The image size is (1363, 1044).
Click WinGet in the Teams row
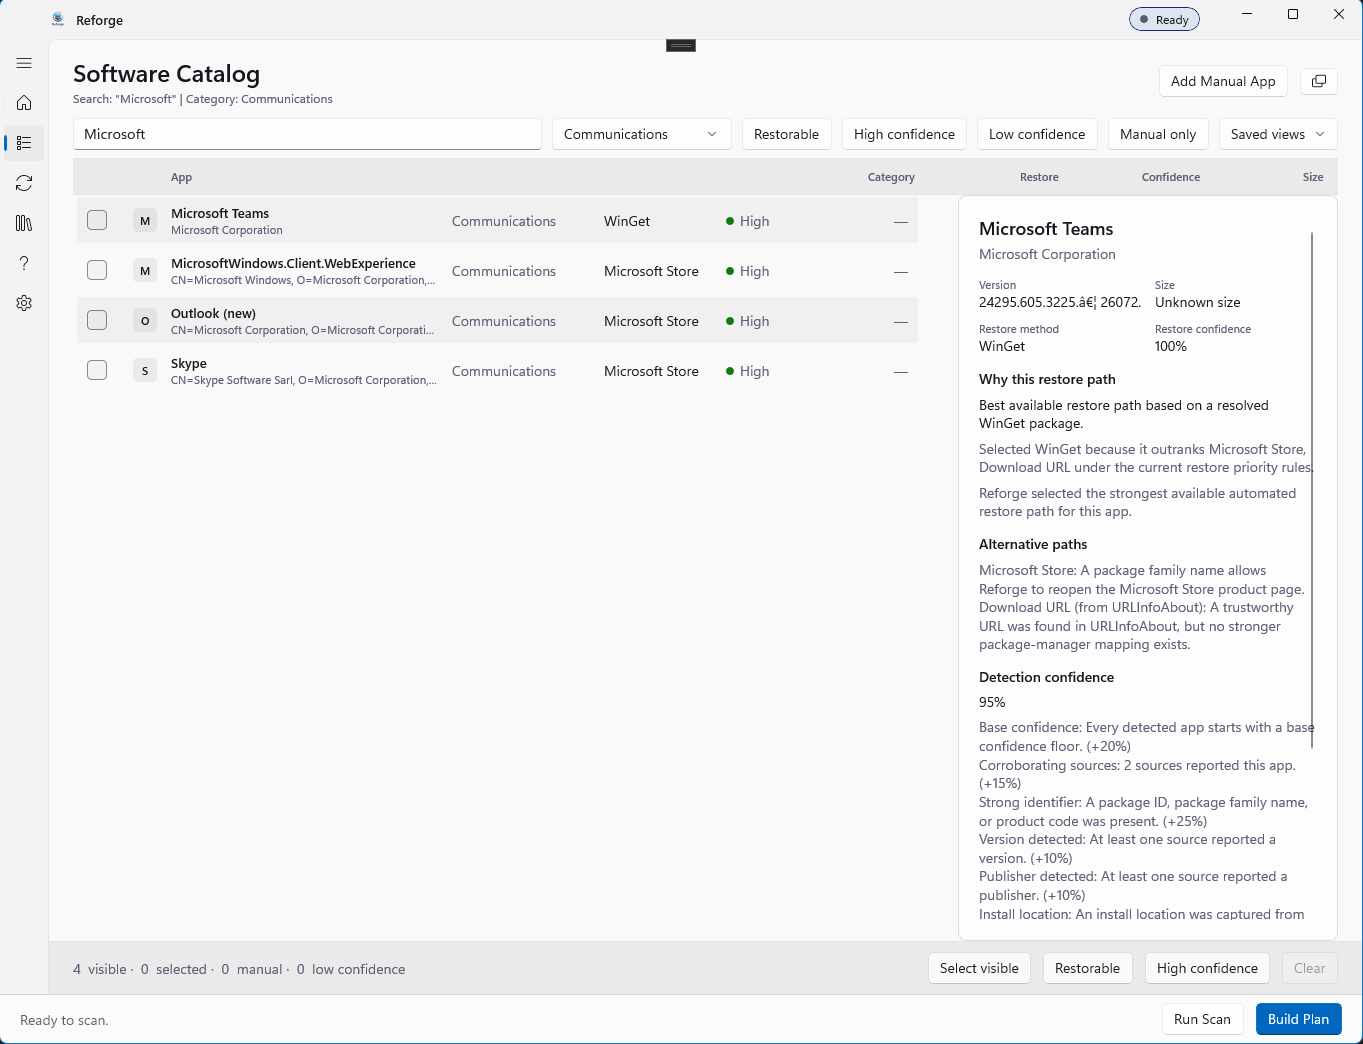click(x=627, y=221)
